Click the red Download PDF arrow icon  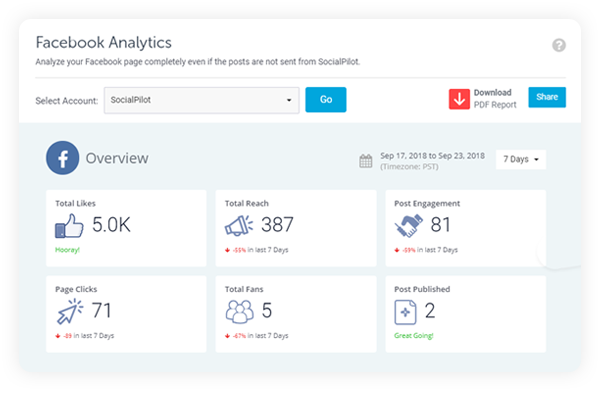[x=459, y=99]
